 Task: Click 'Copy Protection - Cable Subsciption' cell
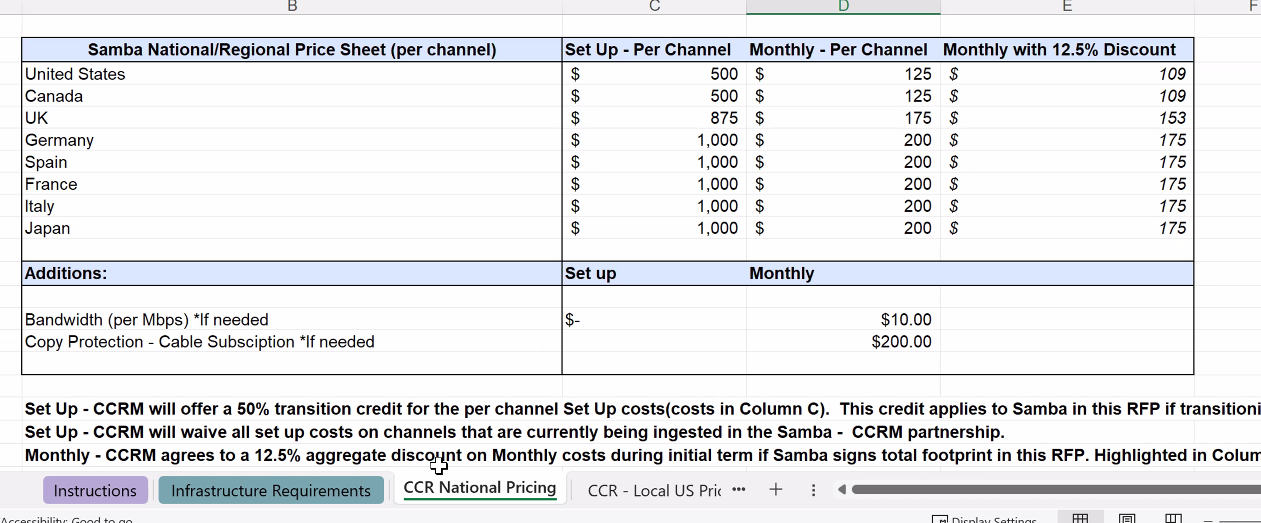click(292, 342)
